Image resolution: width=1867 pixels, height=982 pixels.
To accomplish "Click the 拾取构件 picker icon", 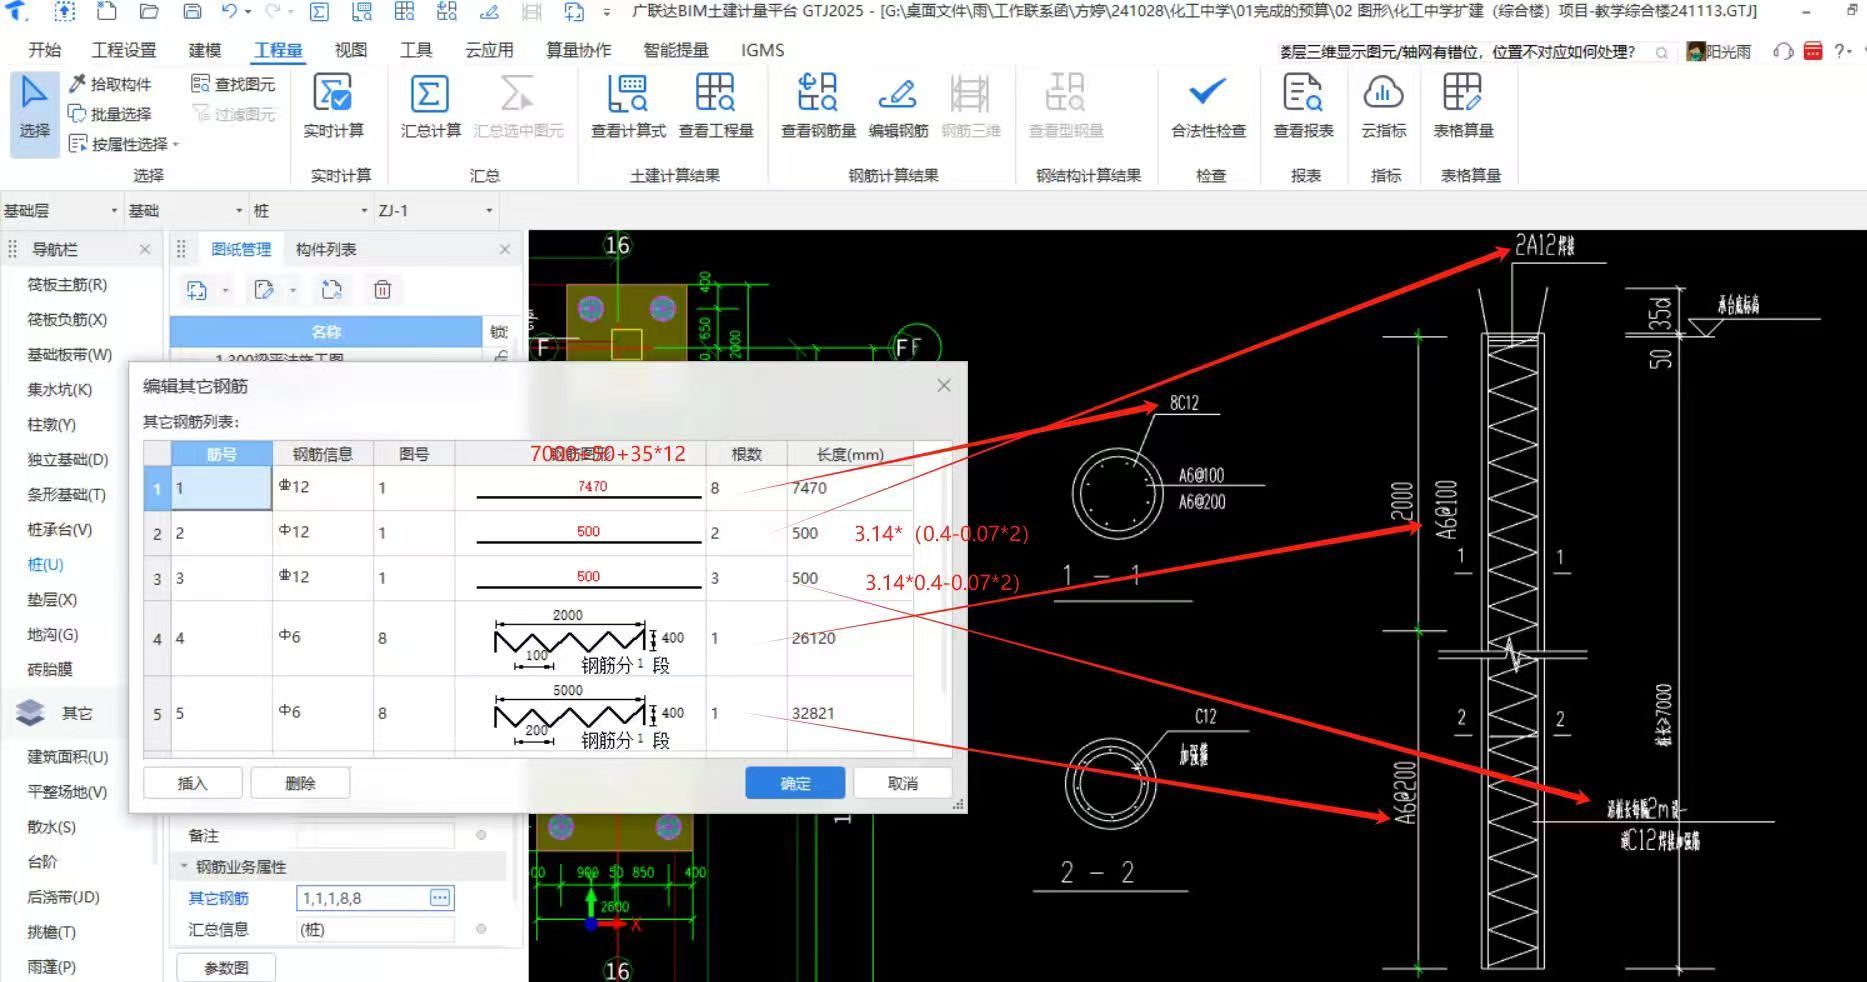I will (77, 84).
